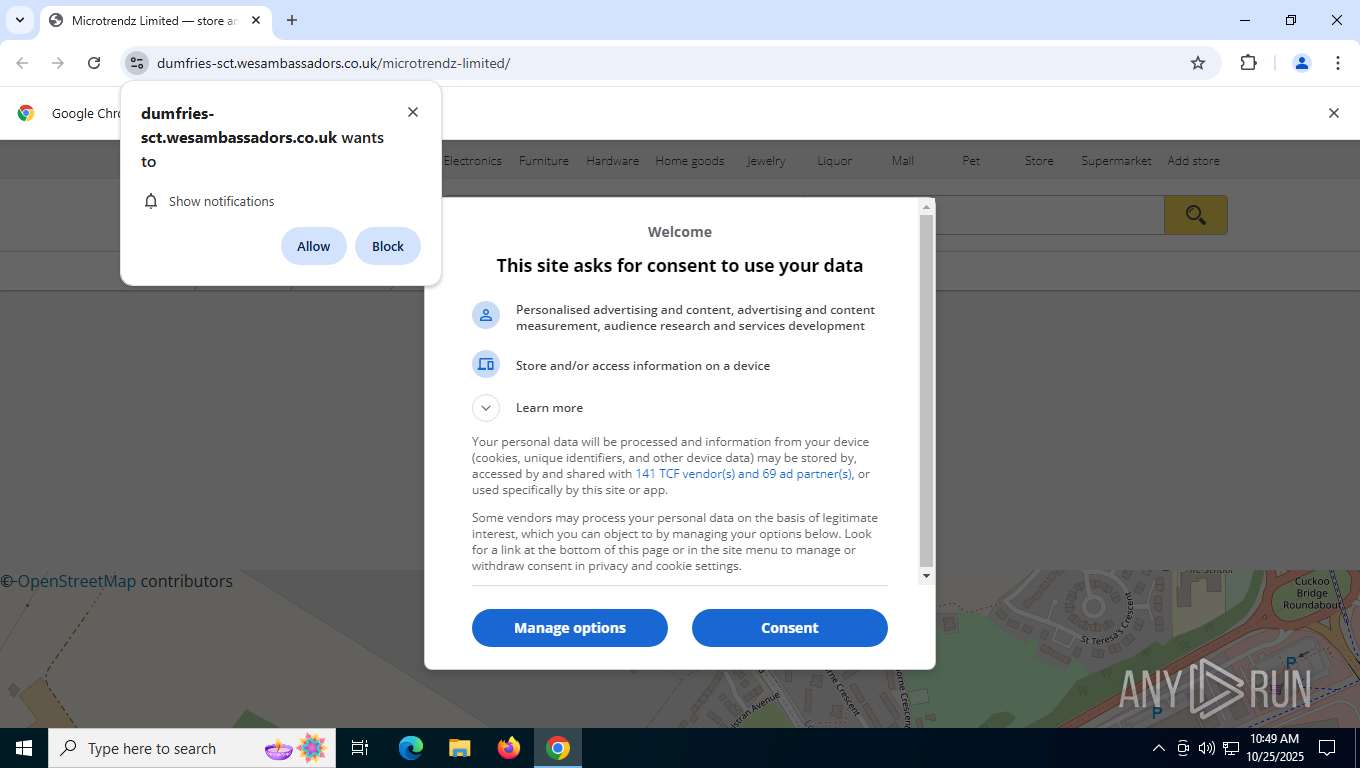Reload the current page
This screenshot has height=768, width=1360.
(x=94, y=63)
